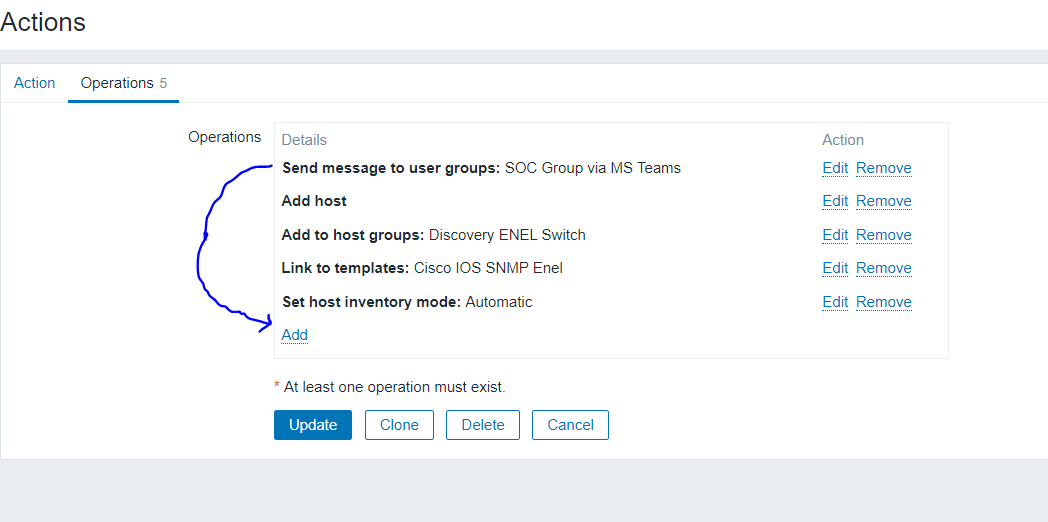Remove the Set host inventory mode operation

click(x=883, y=302)
